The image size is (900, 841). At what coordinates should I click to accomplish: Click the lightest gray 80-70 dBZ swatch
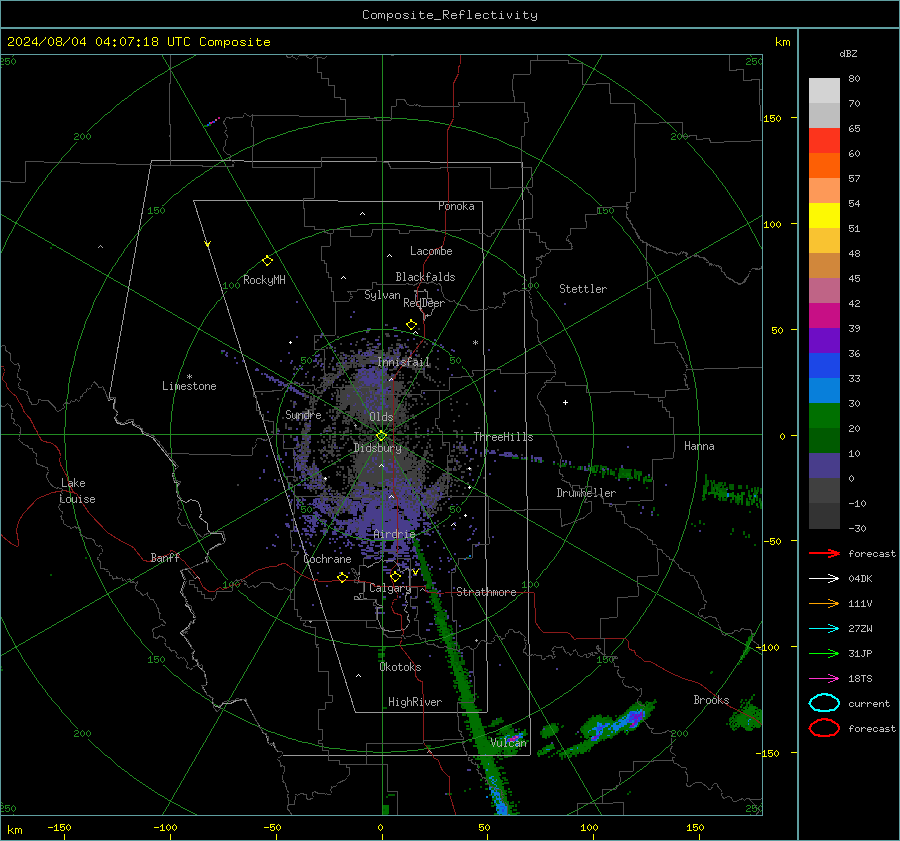824,91
